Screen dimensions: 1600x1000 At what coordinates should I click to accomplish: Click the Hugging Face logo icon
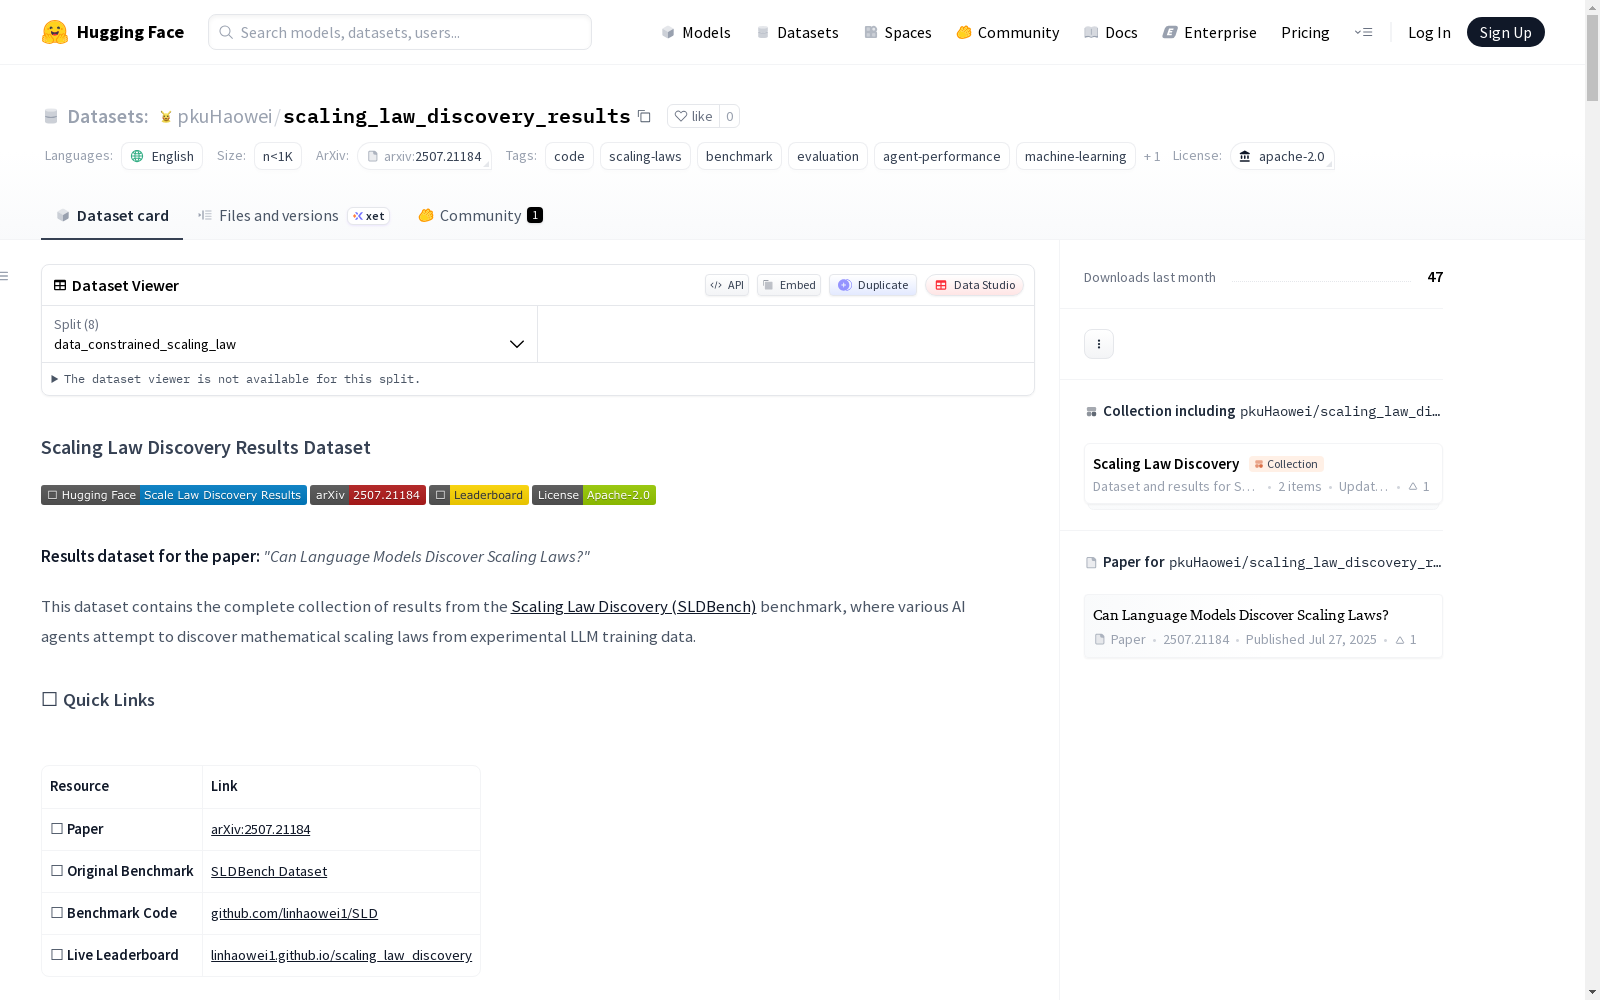click(x=55, y=32)
